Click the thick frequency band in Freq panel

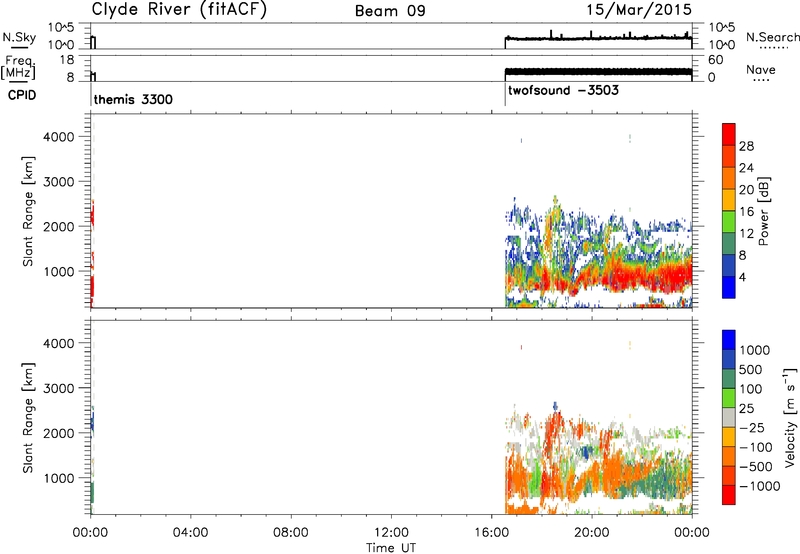[x=598, y=72]
